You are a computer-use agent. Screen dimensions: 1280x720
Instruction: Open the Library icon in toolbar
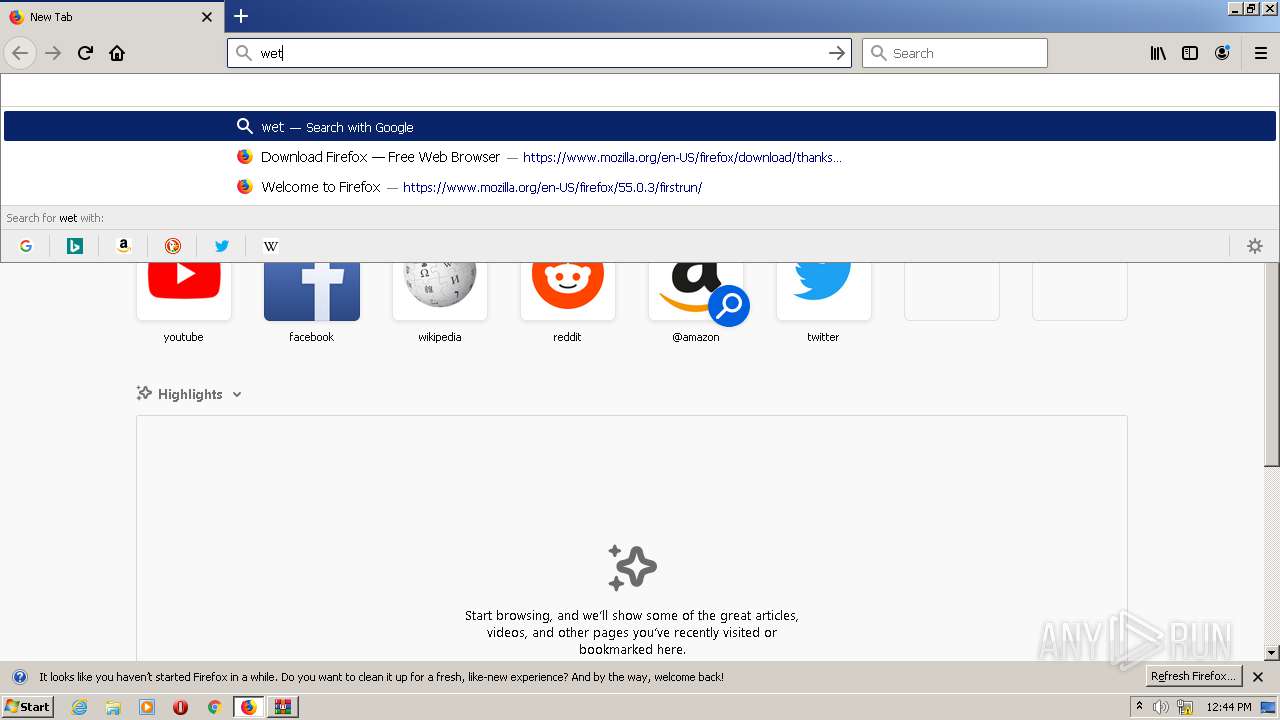[x=1158, y=53]
